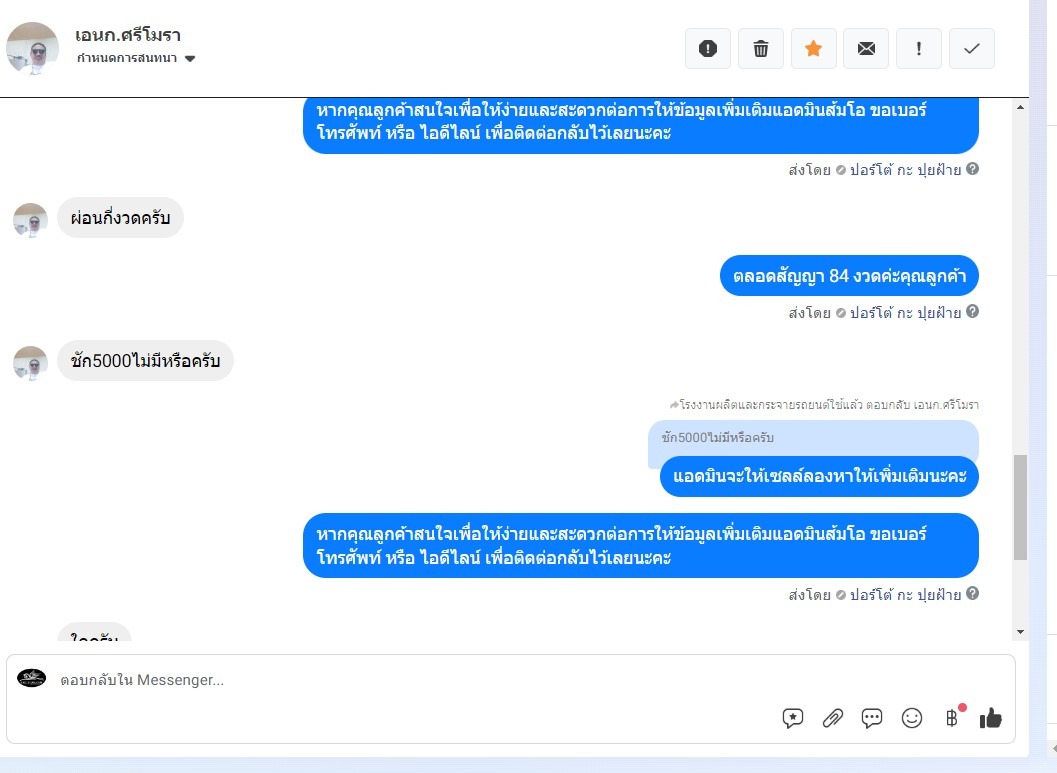Click the page avatar beside reply box
Viewport: 1057px width, 773px height.
pyautogui.click(x=32, y=678)
